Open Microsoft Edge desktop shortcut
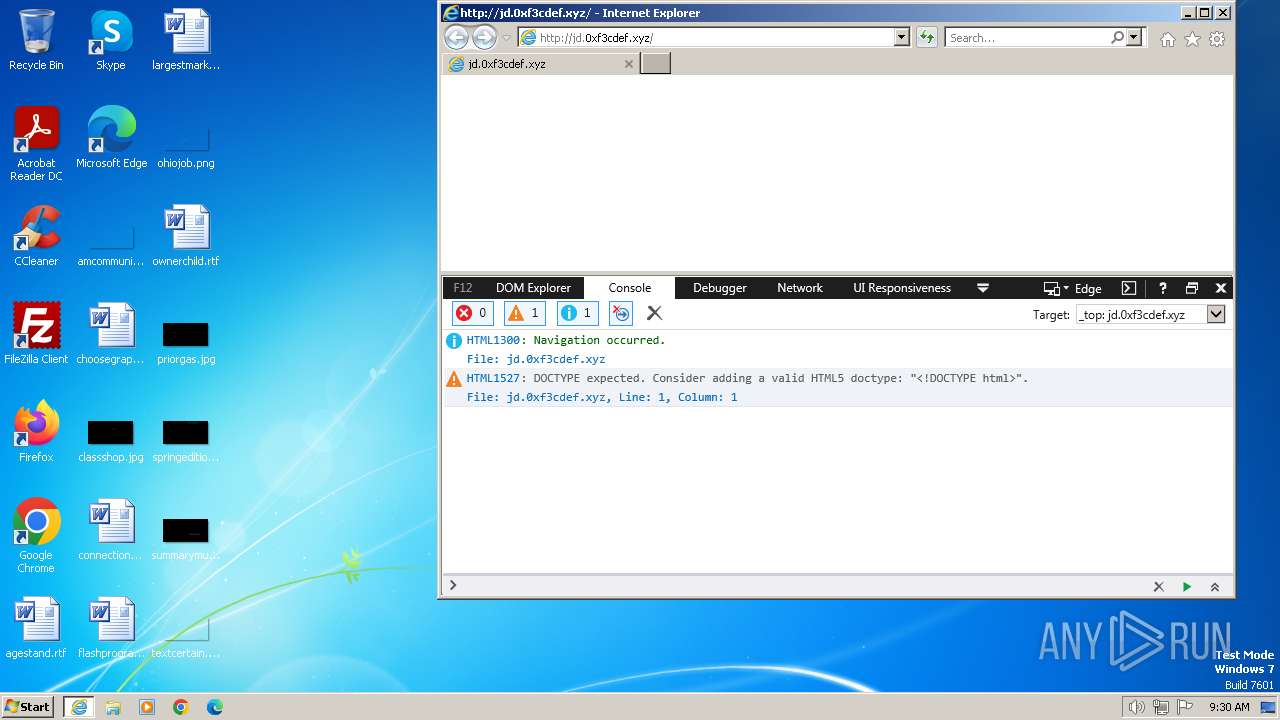 (x=111, y=138)
